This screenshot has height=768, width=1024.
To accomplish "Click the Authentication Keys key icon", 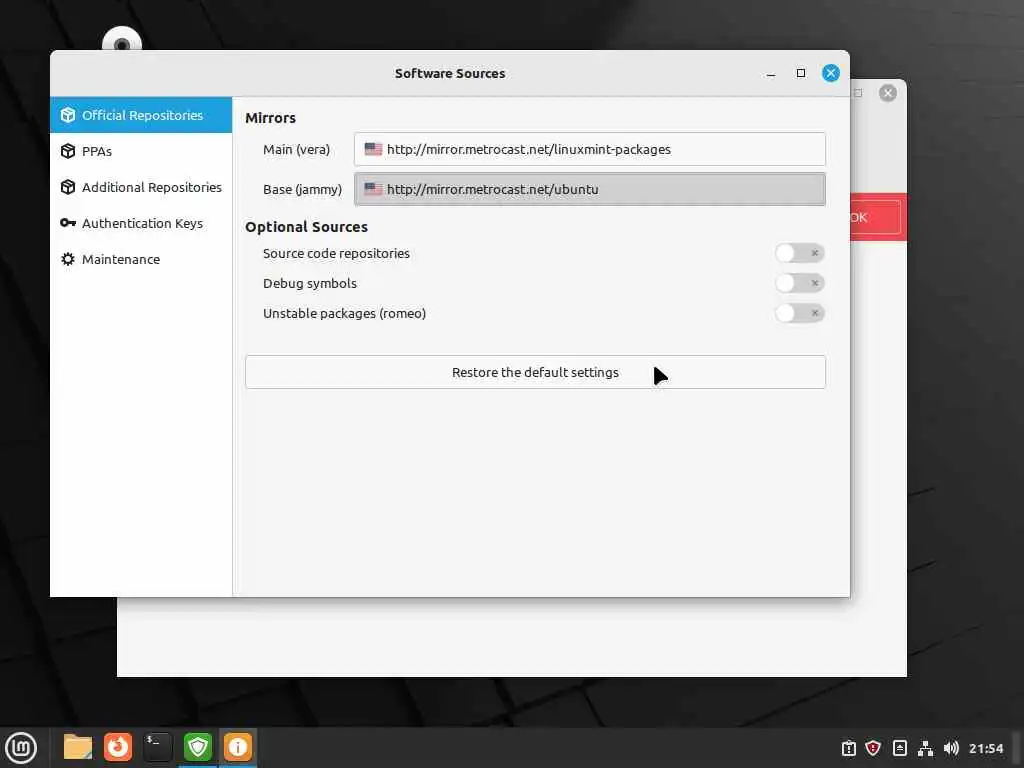I will (68, 223).
